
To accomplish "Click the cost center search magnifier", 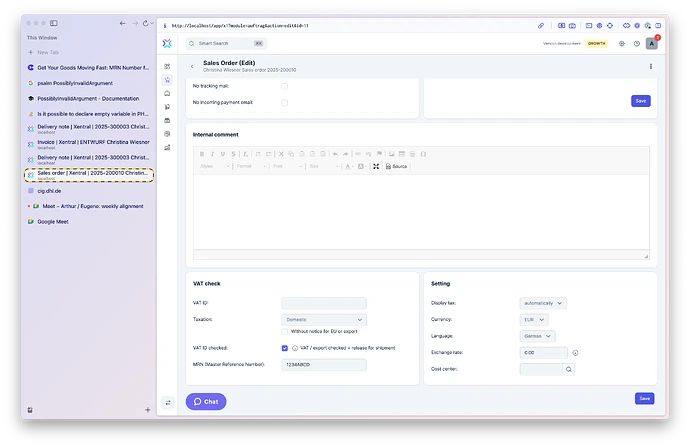I will point(569,369).
